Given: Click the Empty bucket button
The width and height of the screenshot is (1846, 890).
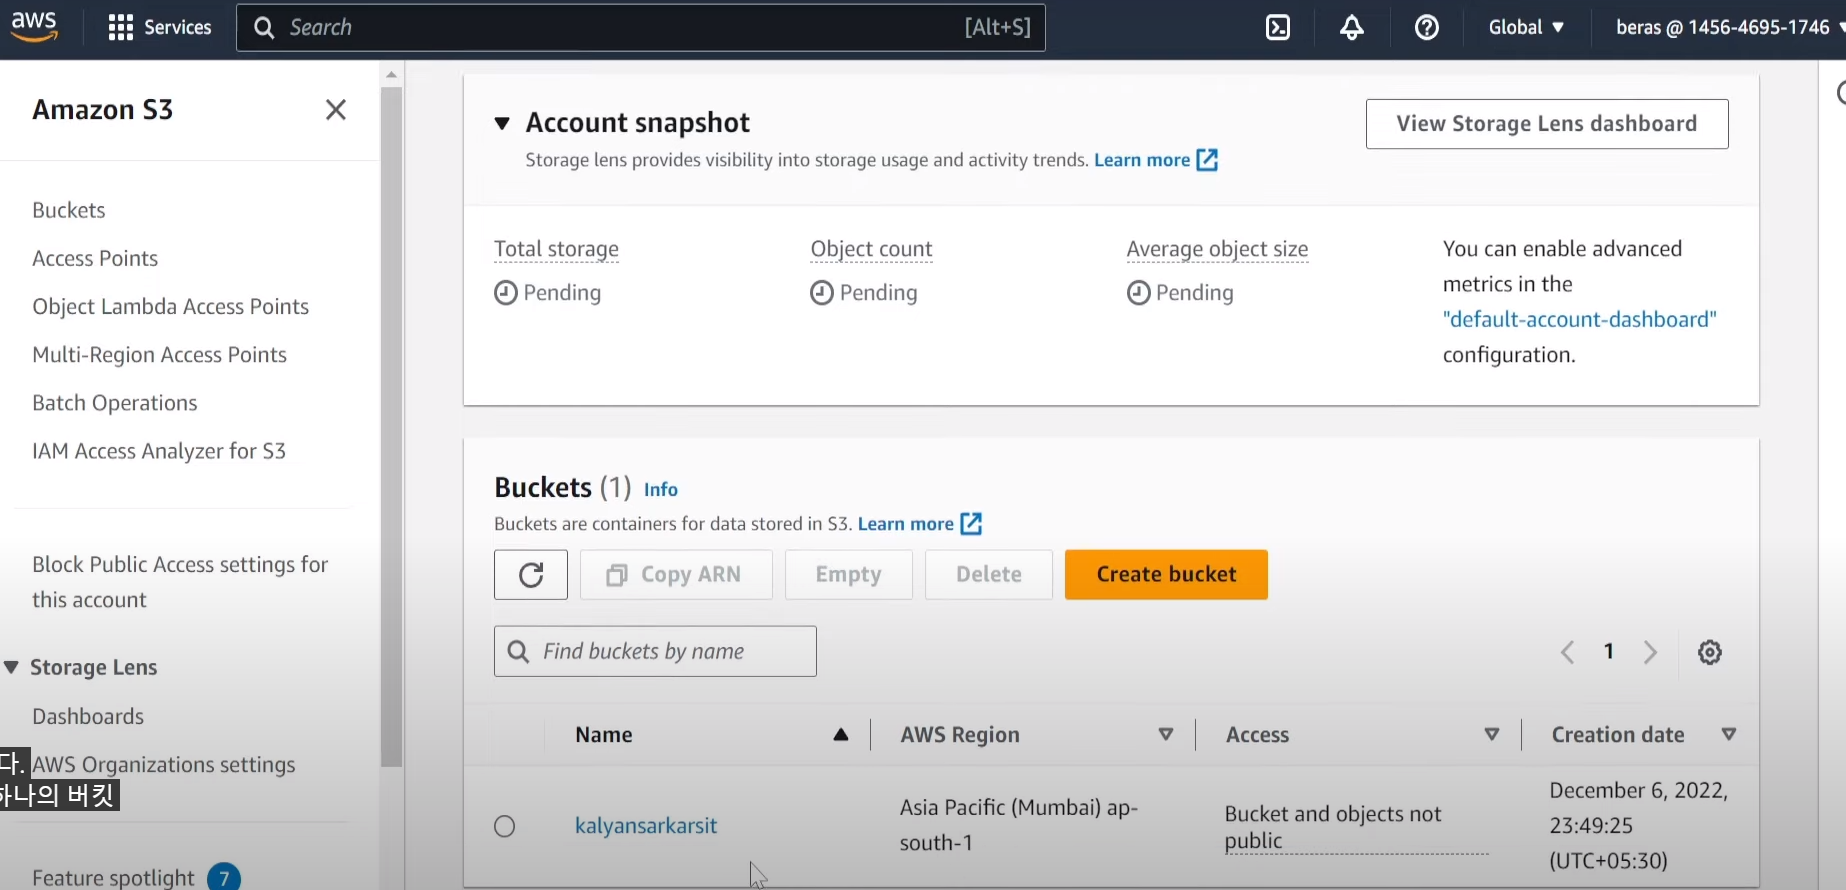Looking at the screenshot, I should pos(849,574).
